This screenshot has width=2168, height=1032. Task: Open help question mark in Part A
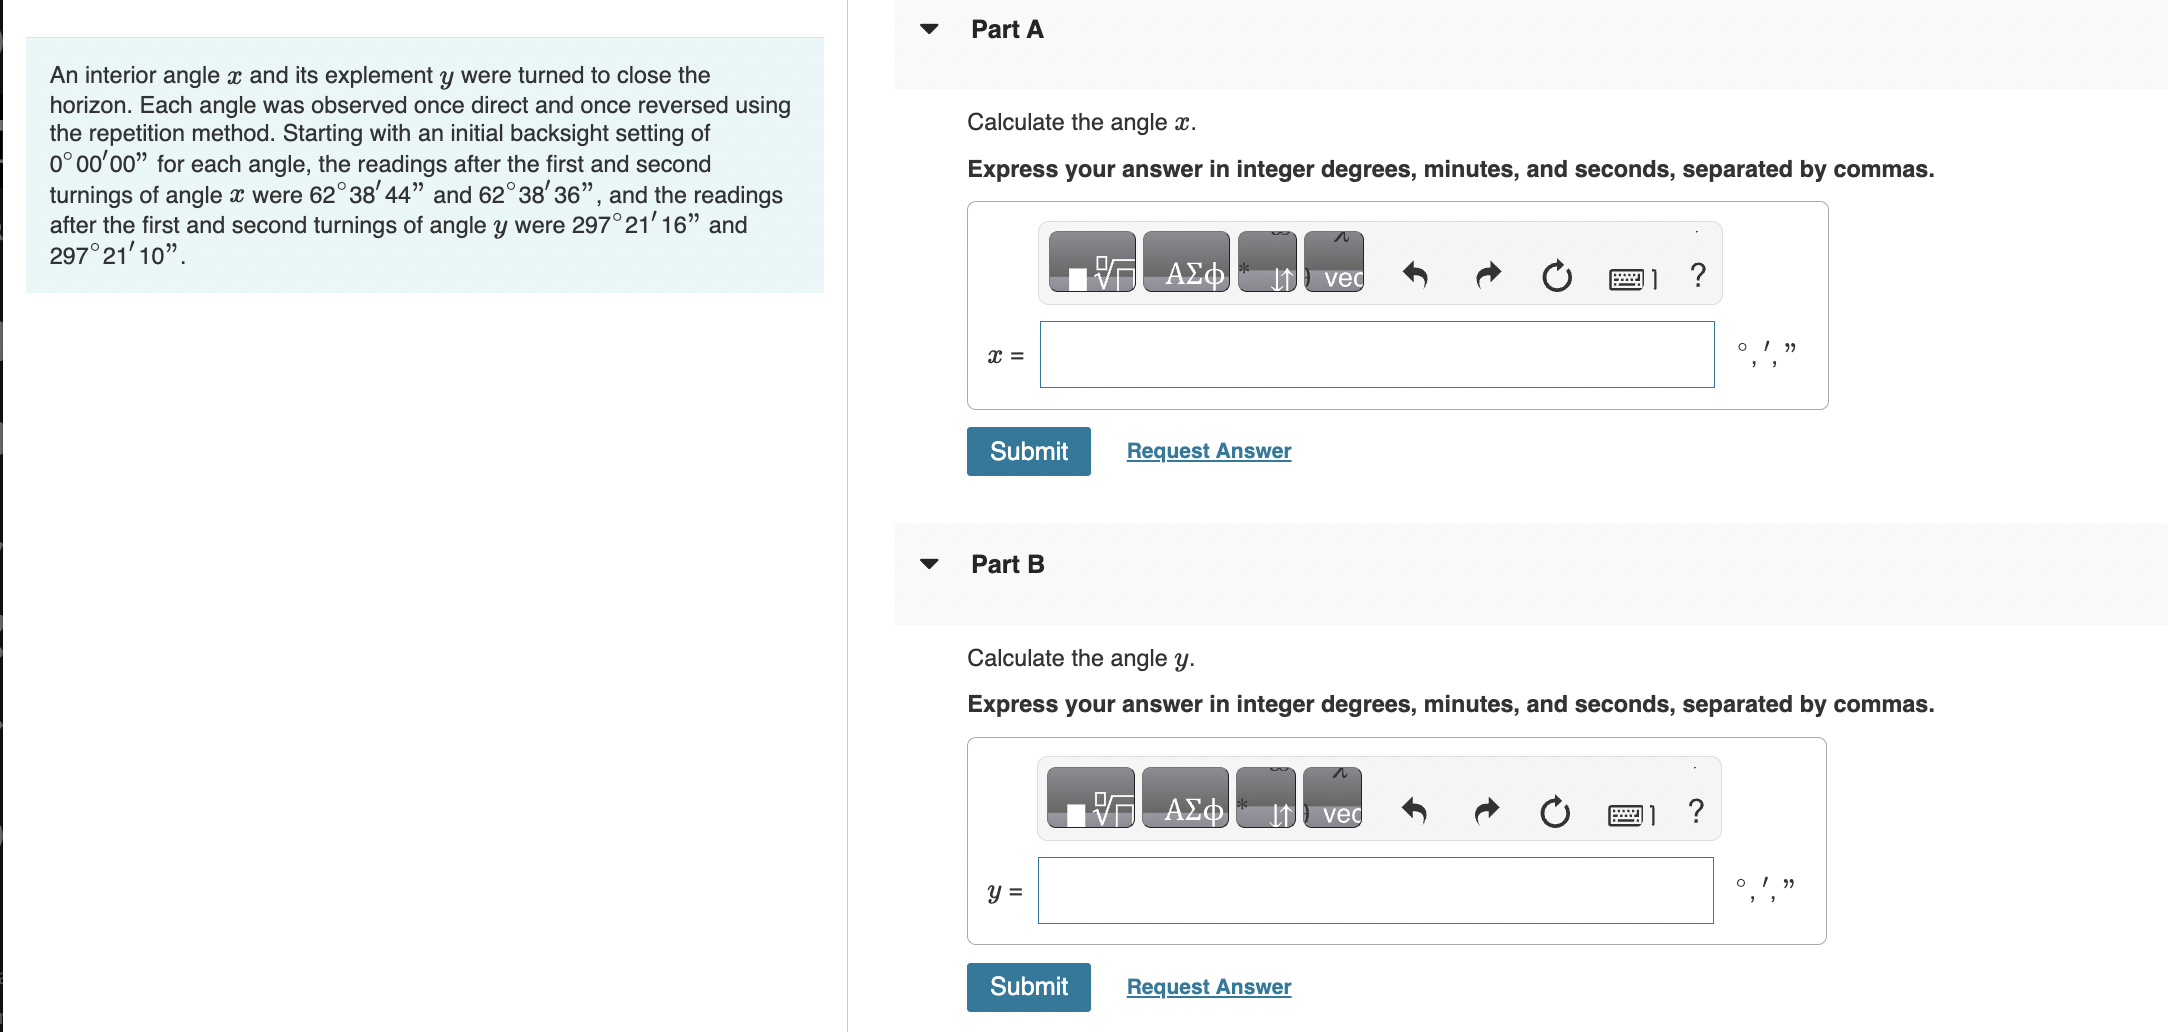(x=1697, y=274)
